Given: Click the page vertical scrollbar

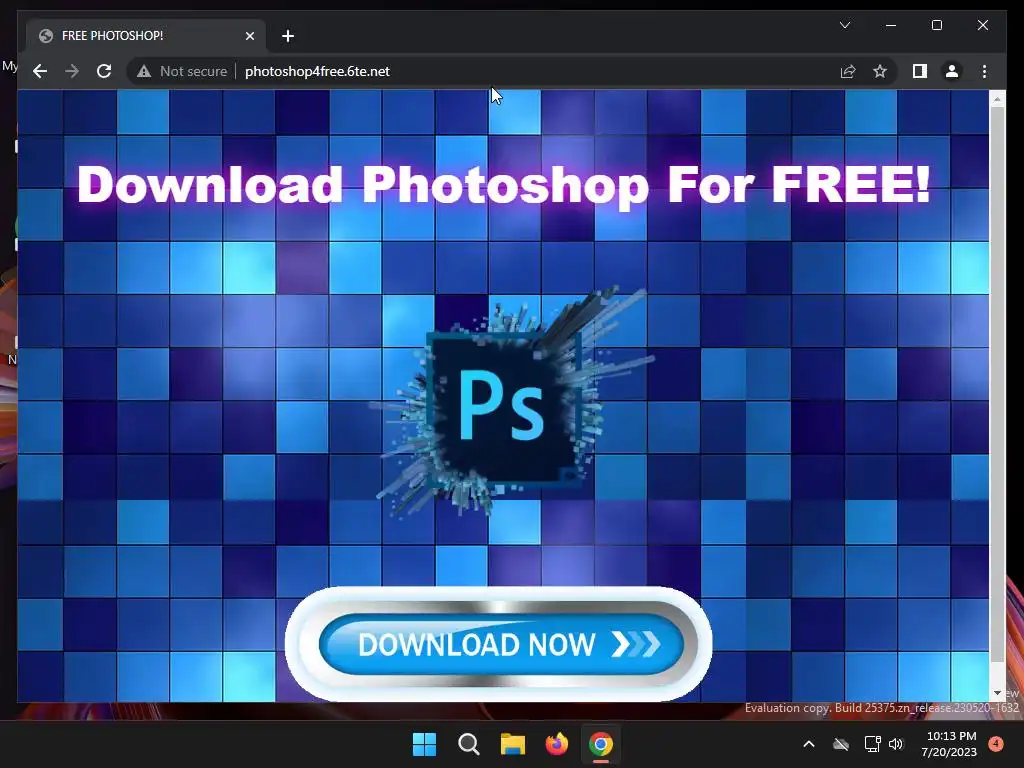Looking at the screenshot, I should pyautogui.click(x=997, y=383).
